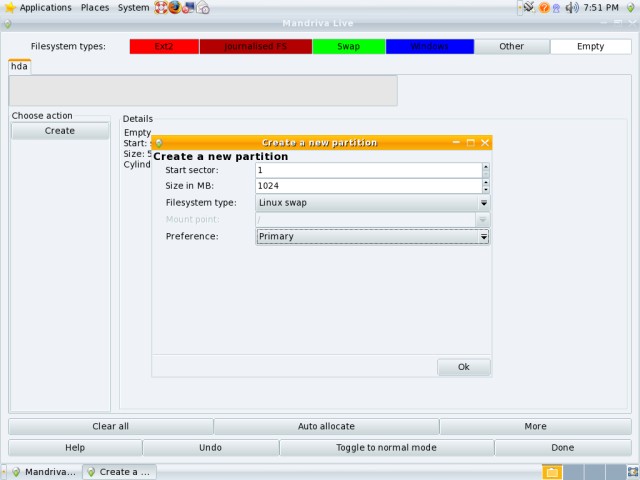Click the Undo button

(x=211, y=448)
